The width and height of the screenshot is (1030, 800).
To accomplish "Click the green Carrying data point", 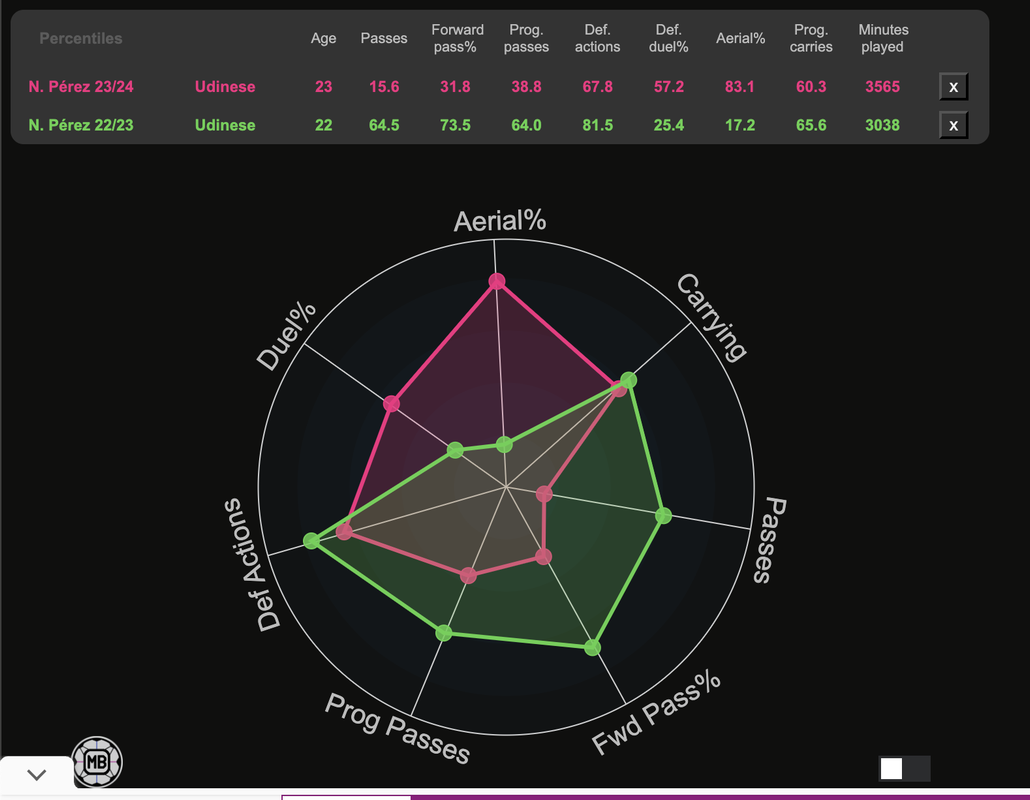I will pos(629,380).
